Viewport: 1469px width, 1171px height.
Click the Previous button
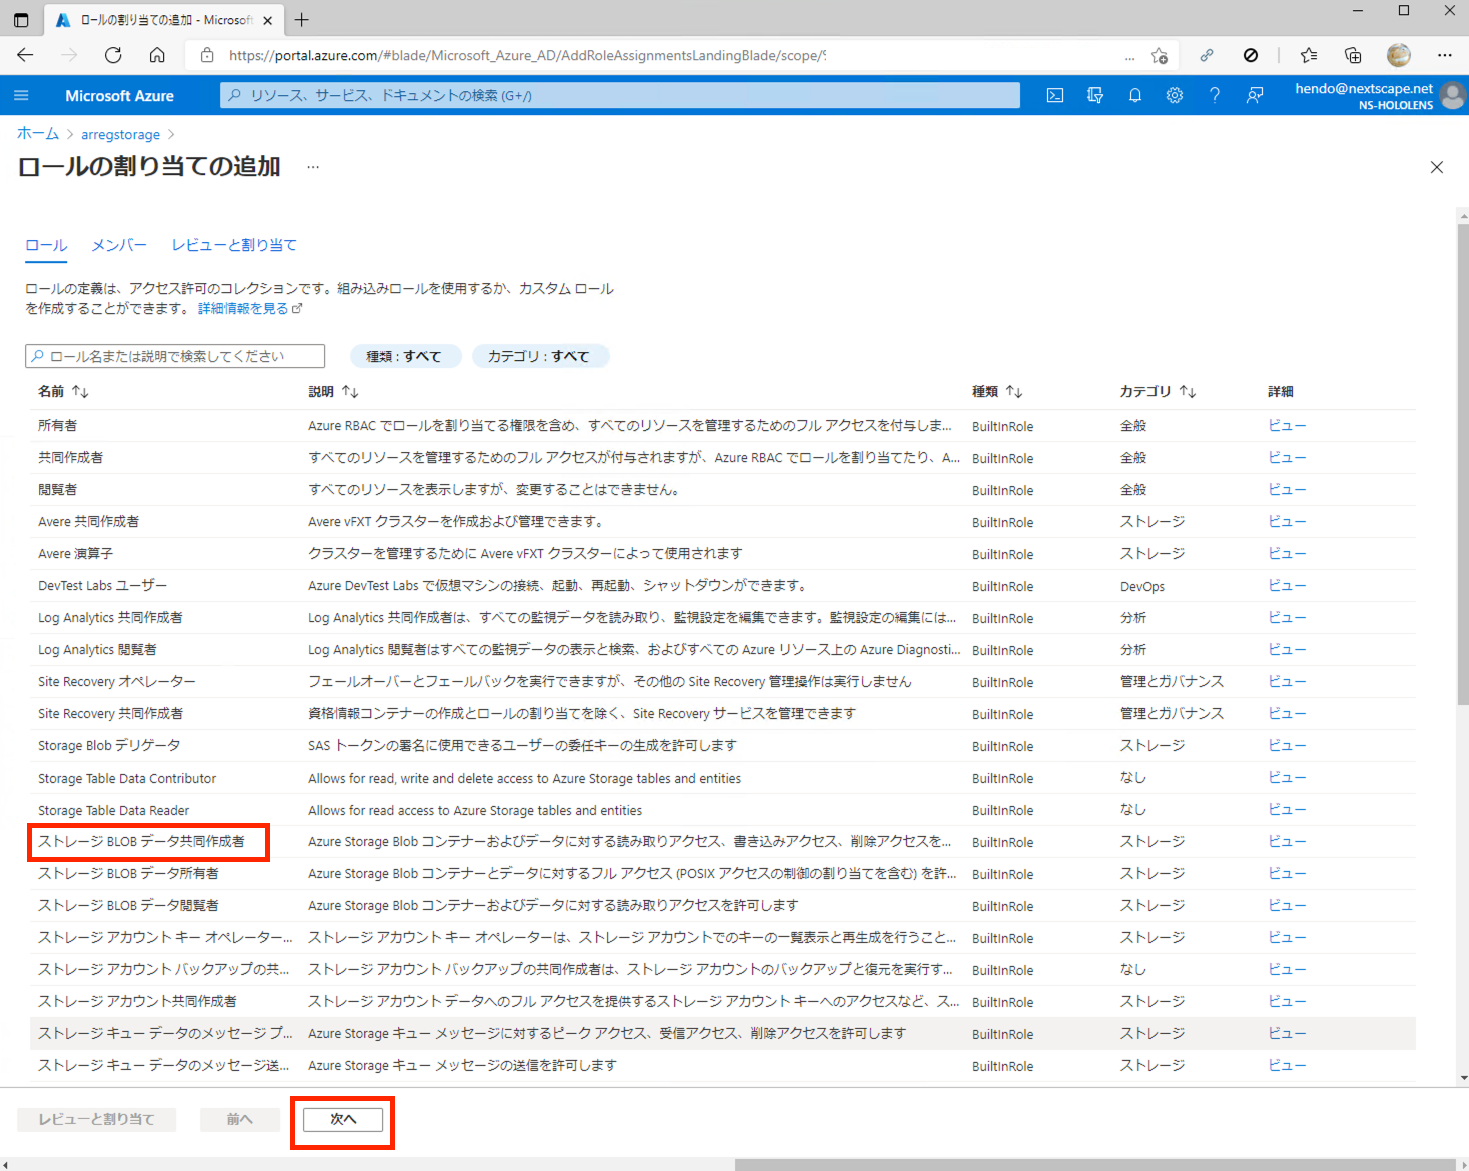239,1119
